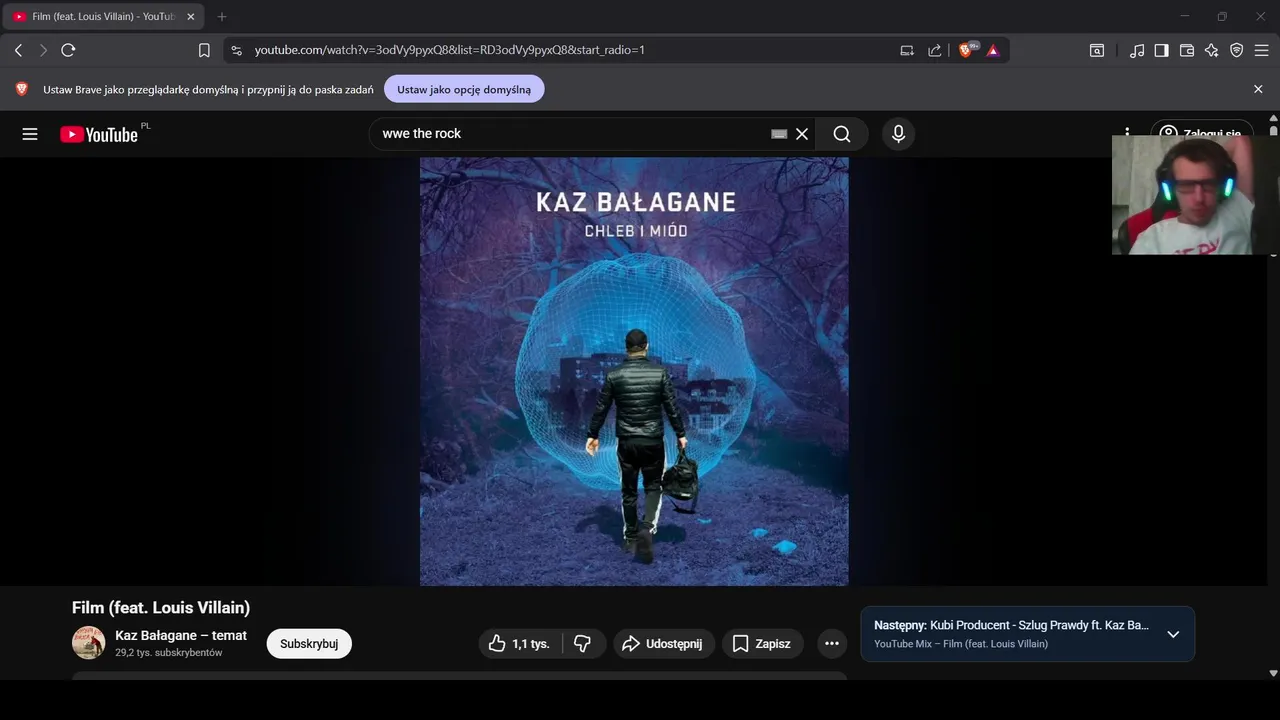1280x720 pixels.
Task: Open YouTube settings three-dot menu
Action: coord(1127,134)
